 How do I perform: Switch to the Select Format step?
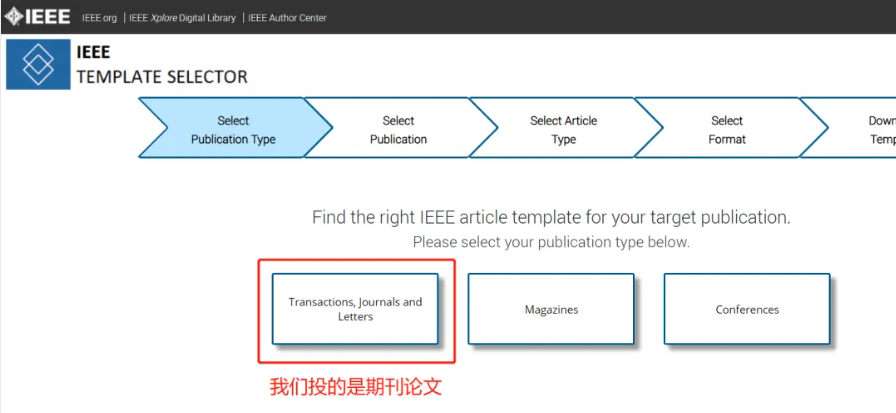click(x=727, y=130)
